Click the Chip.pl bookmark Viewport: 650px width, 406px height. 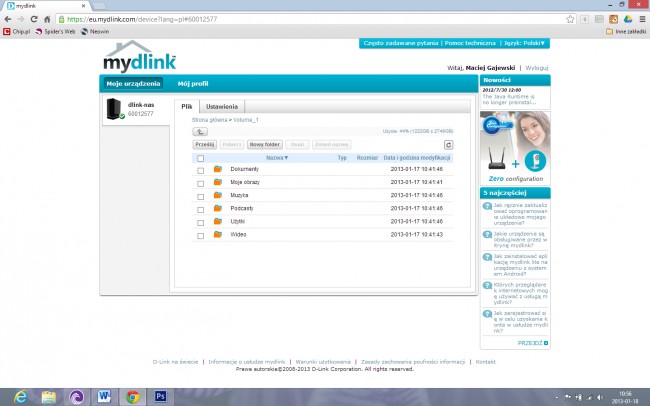[x=17, y=32]
